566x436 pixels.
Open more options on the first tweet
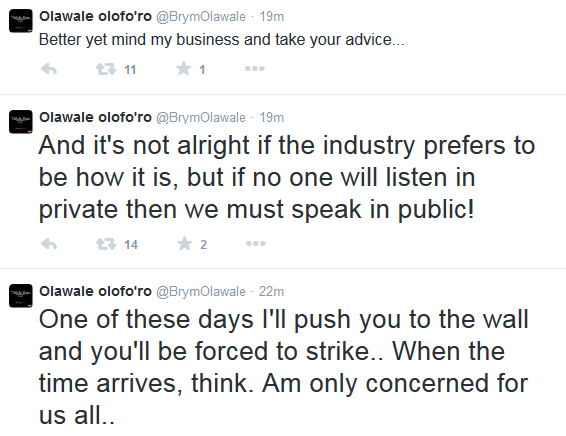pyautogui.click(x=255, y=69)
